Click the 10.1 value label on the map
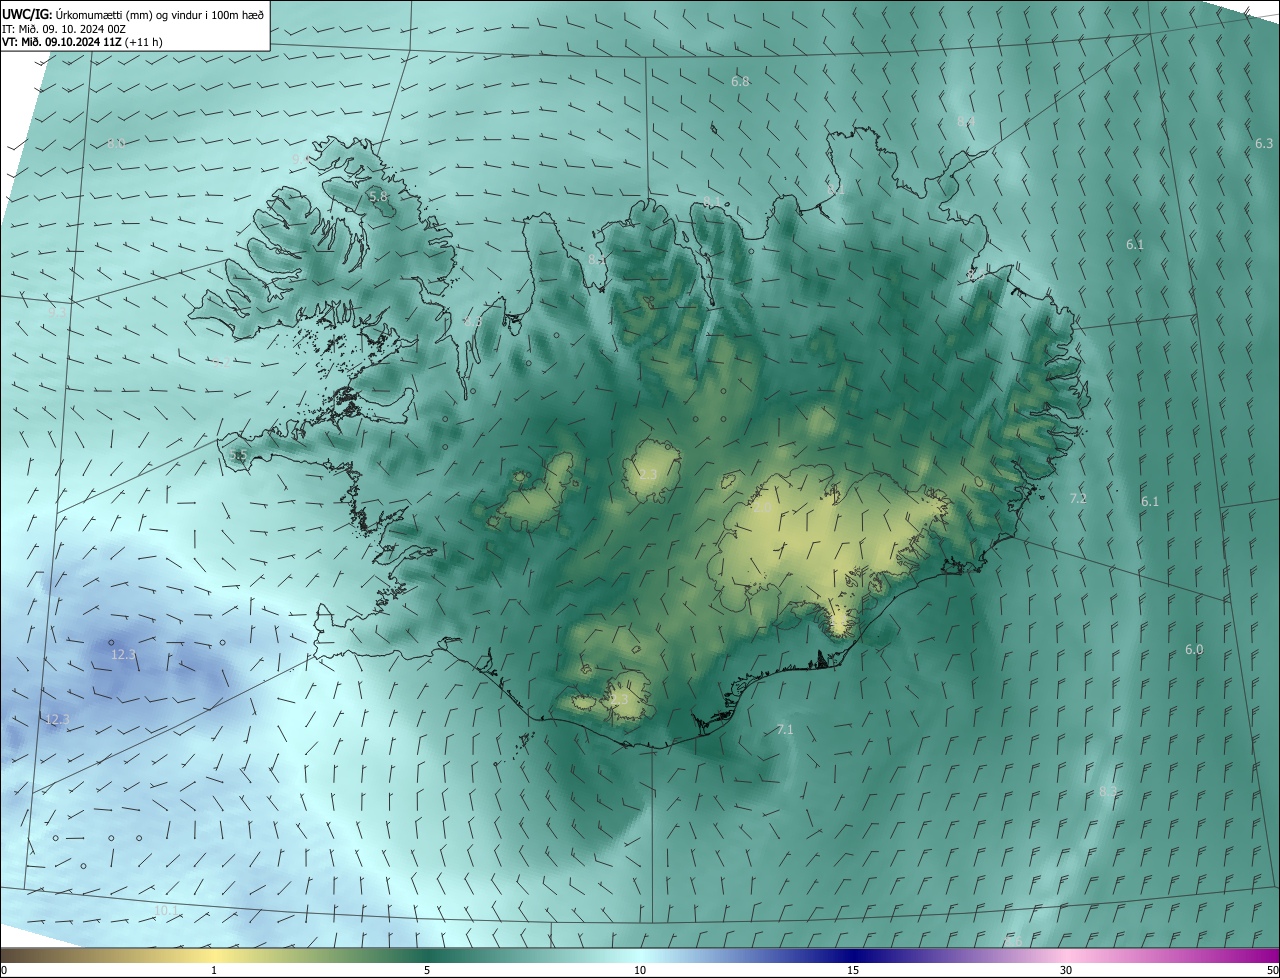 click(x=166, y=910)
